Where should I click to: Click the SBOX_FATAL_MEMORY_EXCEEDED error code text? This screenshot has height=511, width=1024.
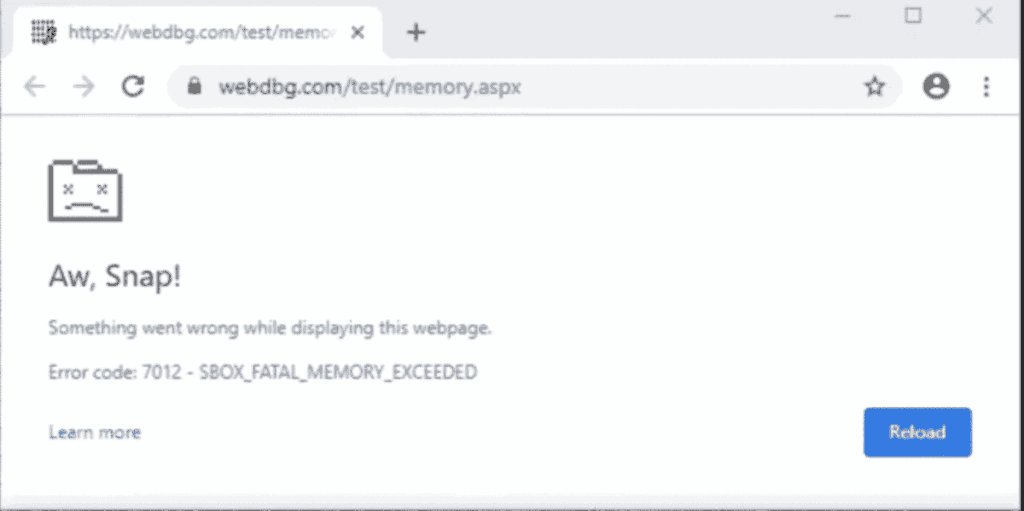point(338,372)
